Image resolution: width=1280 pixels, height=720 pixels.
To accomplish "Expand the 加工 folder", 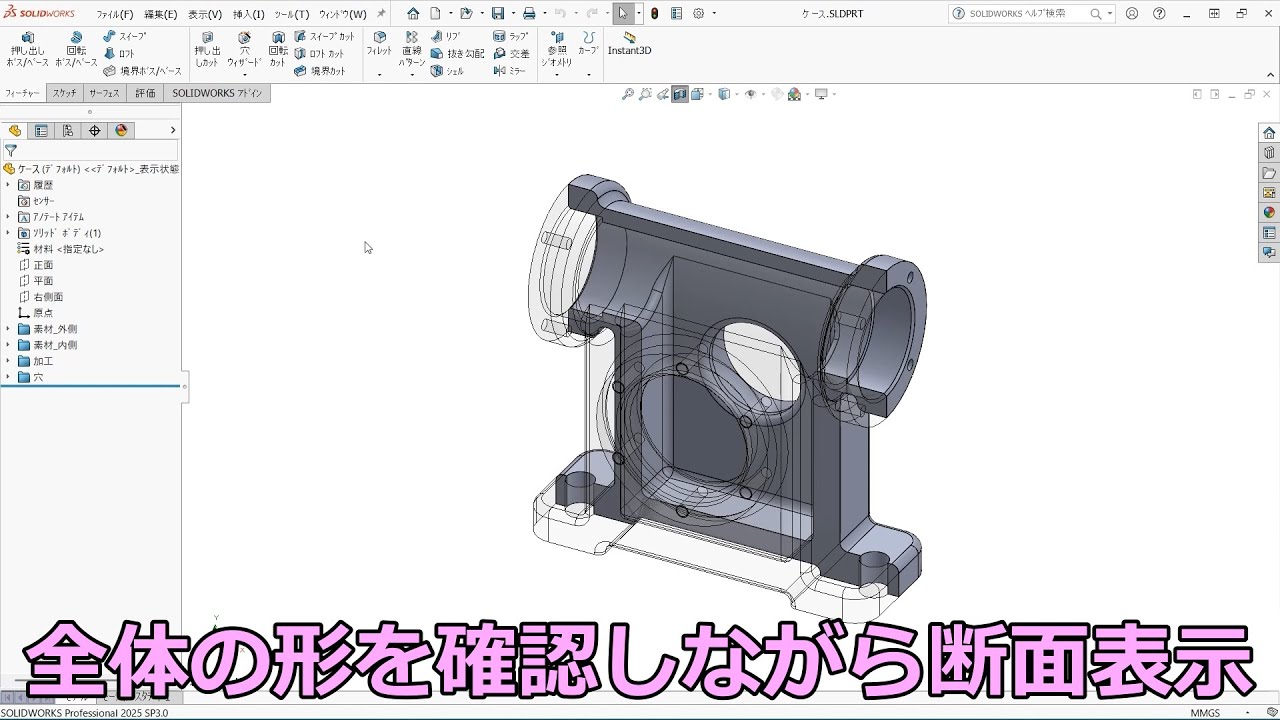I will click(8, 361).
